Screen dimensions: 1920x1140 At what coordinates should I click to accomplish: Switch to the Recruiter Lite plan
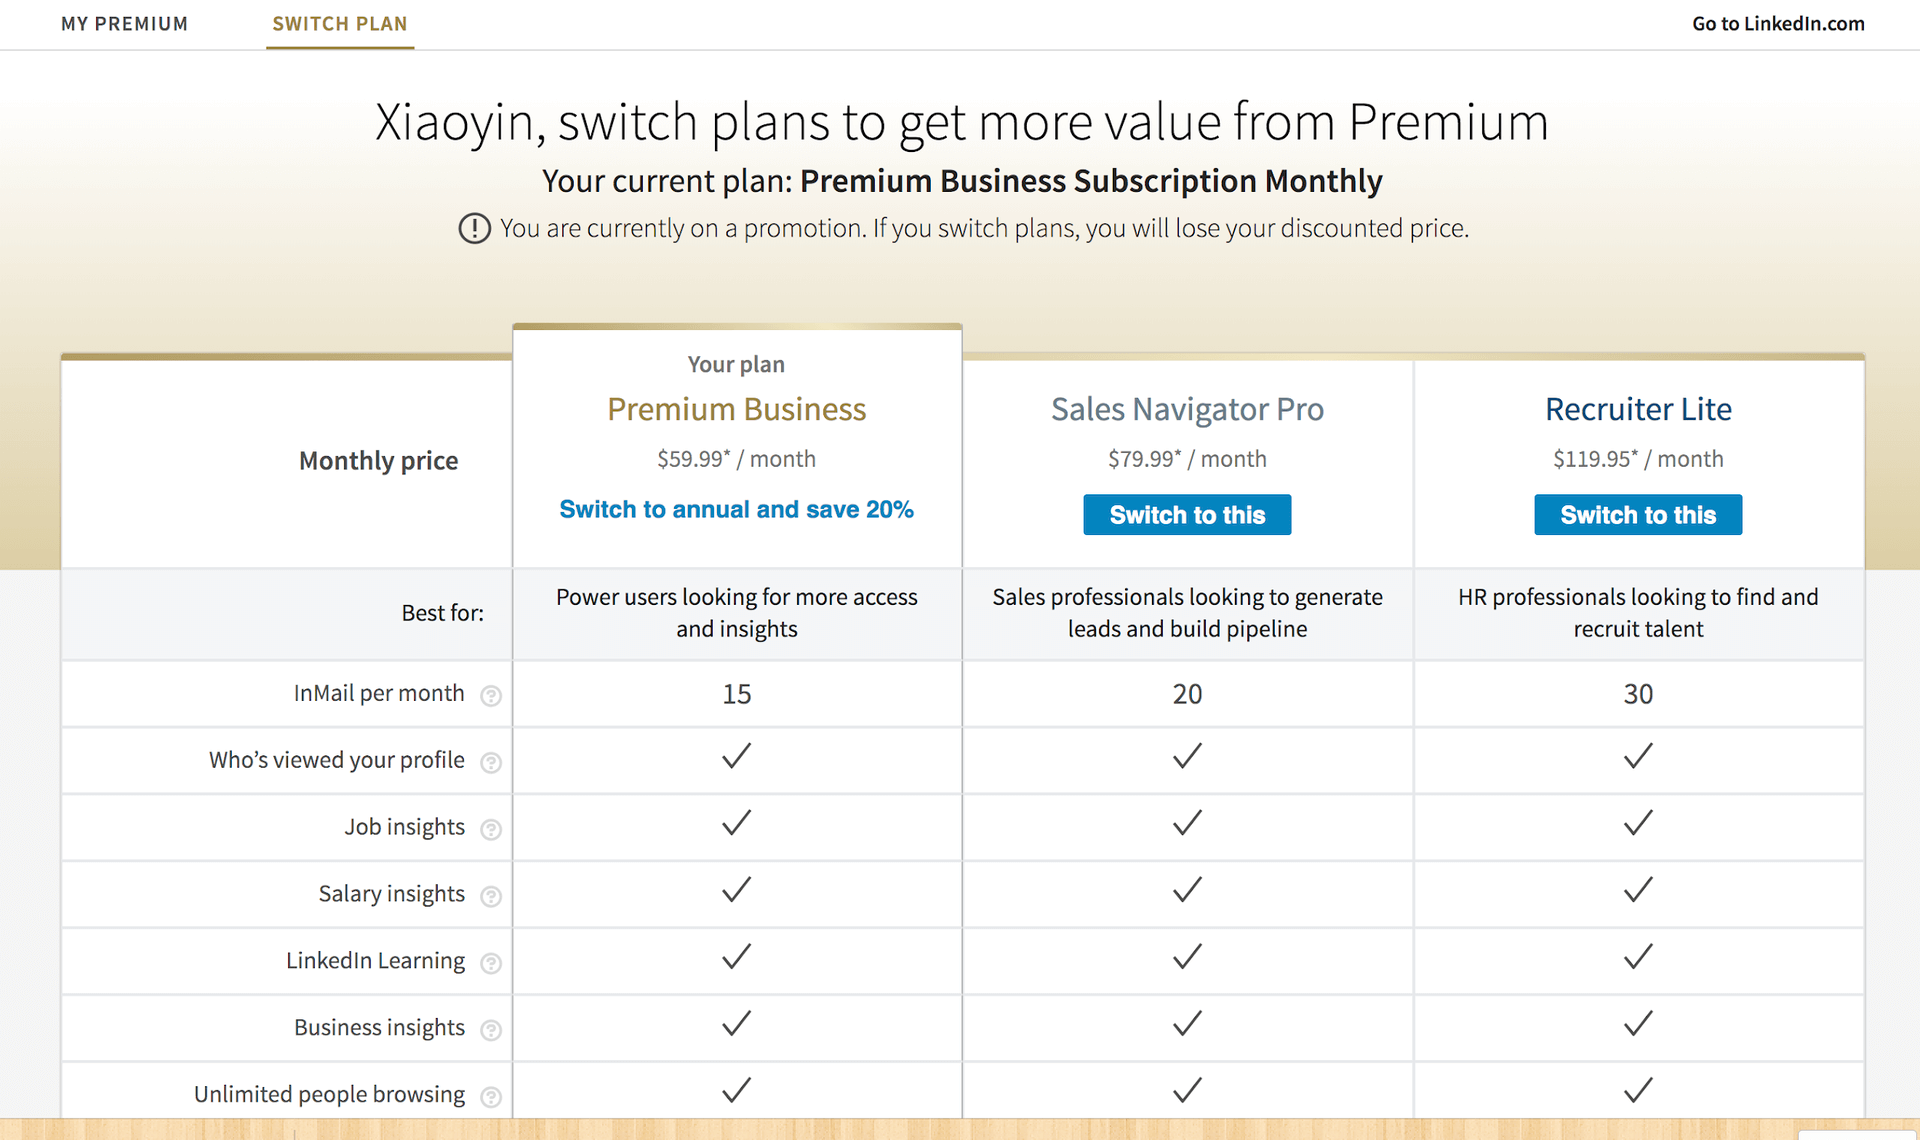click(1638, 515)
